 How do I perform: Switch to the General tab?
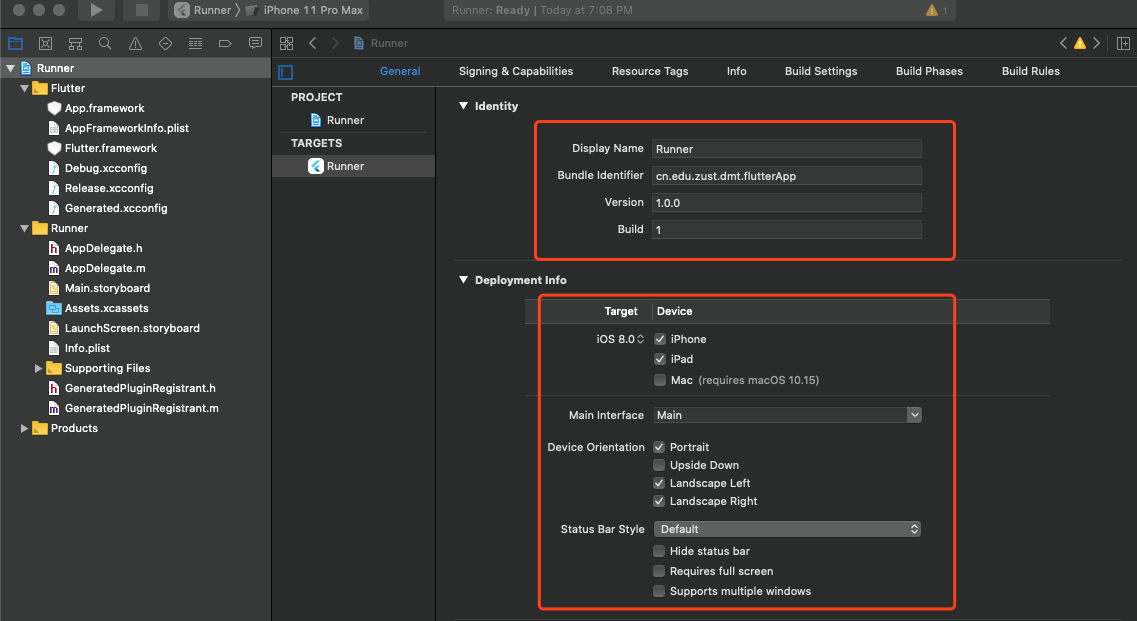pyautogui.click(x=400, y=71)
